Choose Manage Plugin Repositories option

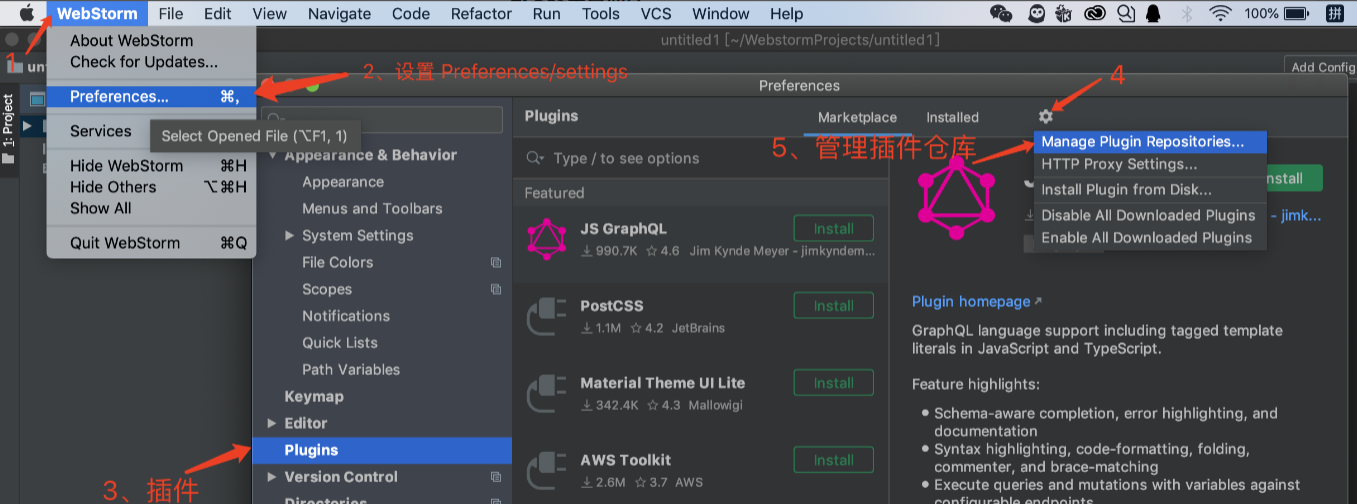[1150, 142]
